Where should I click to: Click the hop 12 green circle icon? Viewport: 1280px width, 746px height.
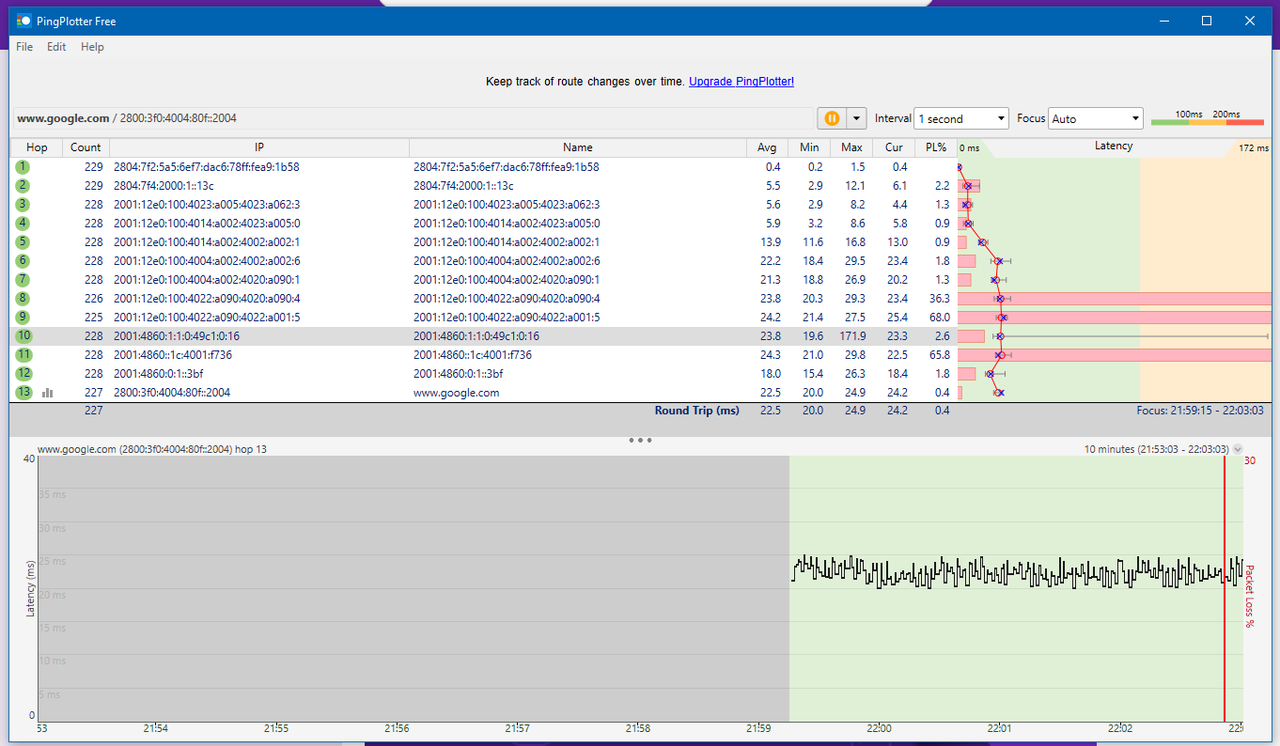pos(23,374)
